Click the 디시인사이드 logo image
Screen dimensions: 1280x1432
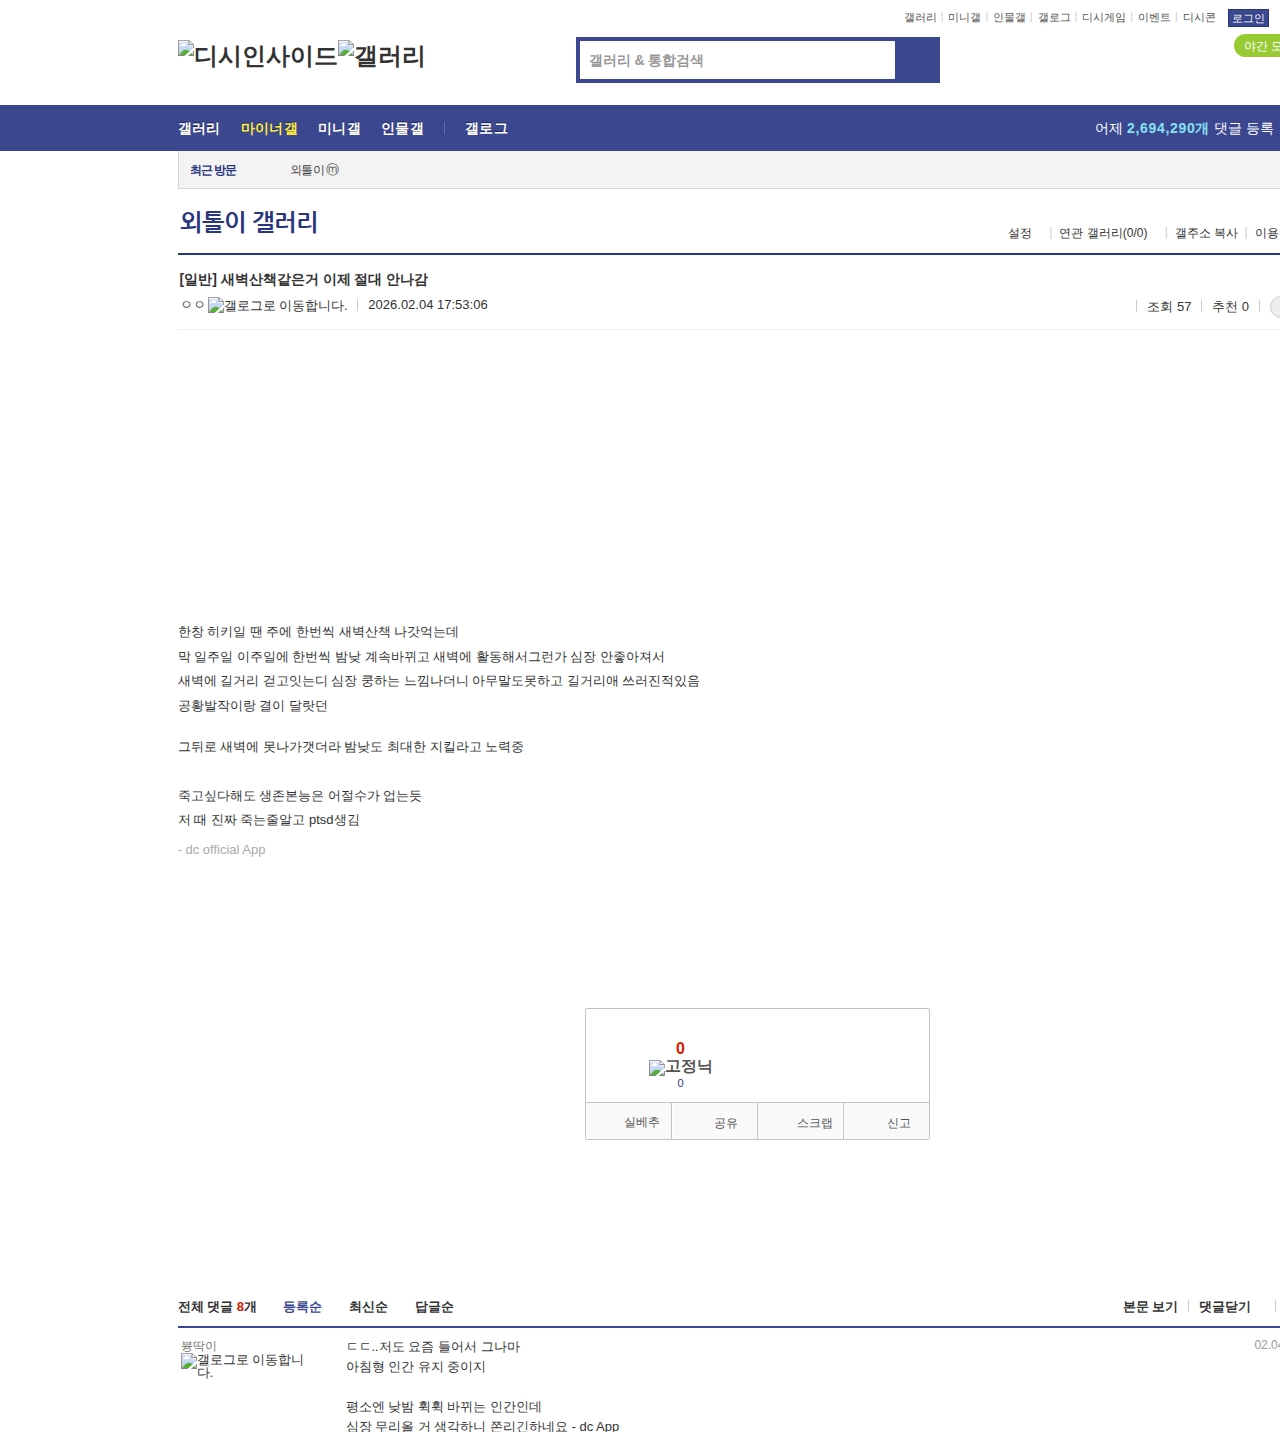pos(258,56)
